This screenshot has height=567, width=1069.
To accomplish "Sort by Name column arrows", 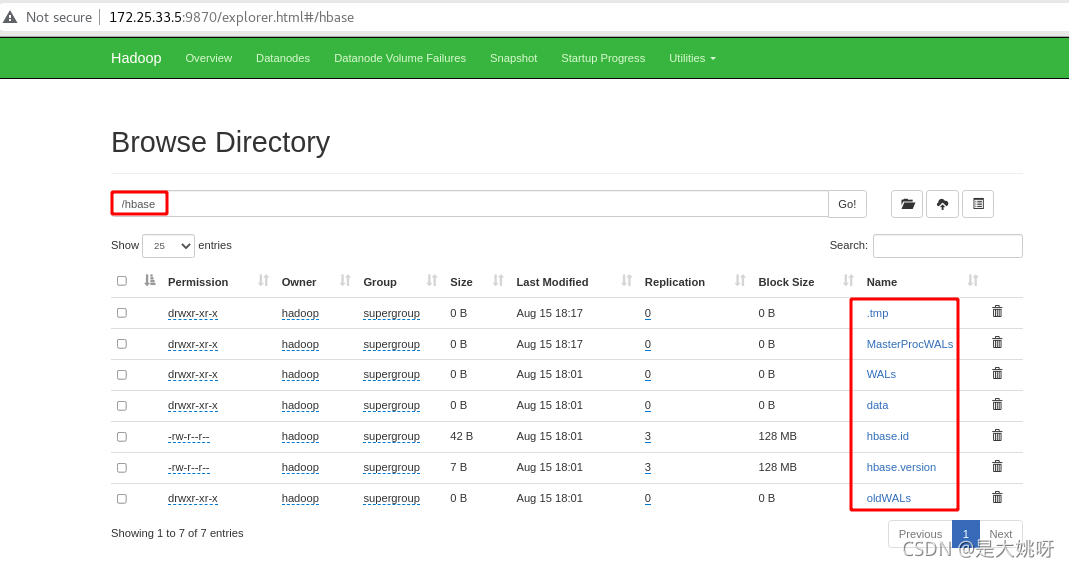I will point(973,281).
